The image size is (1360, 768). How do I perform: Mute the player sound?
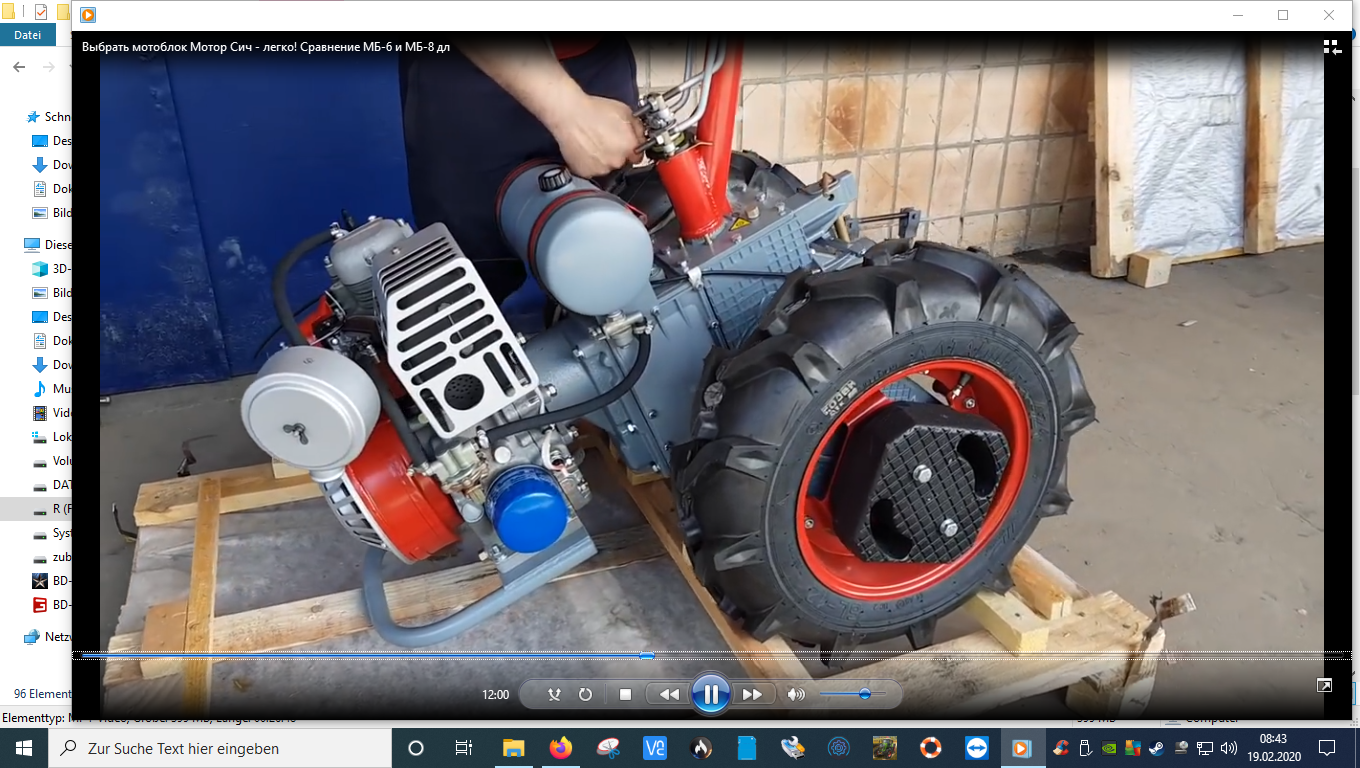pos(796,694)
